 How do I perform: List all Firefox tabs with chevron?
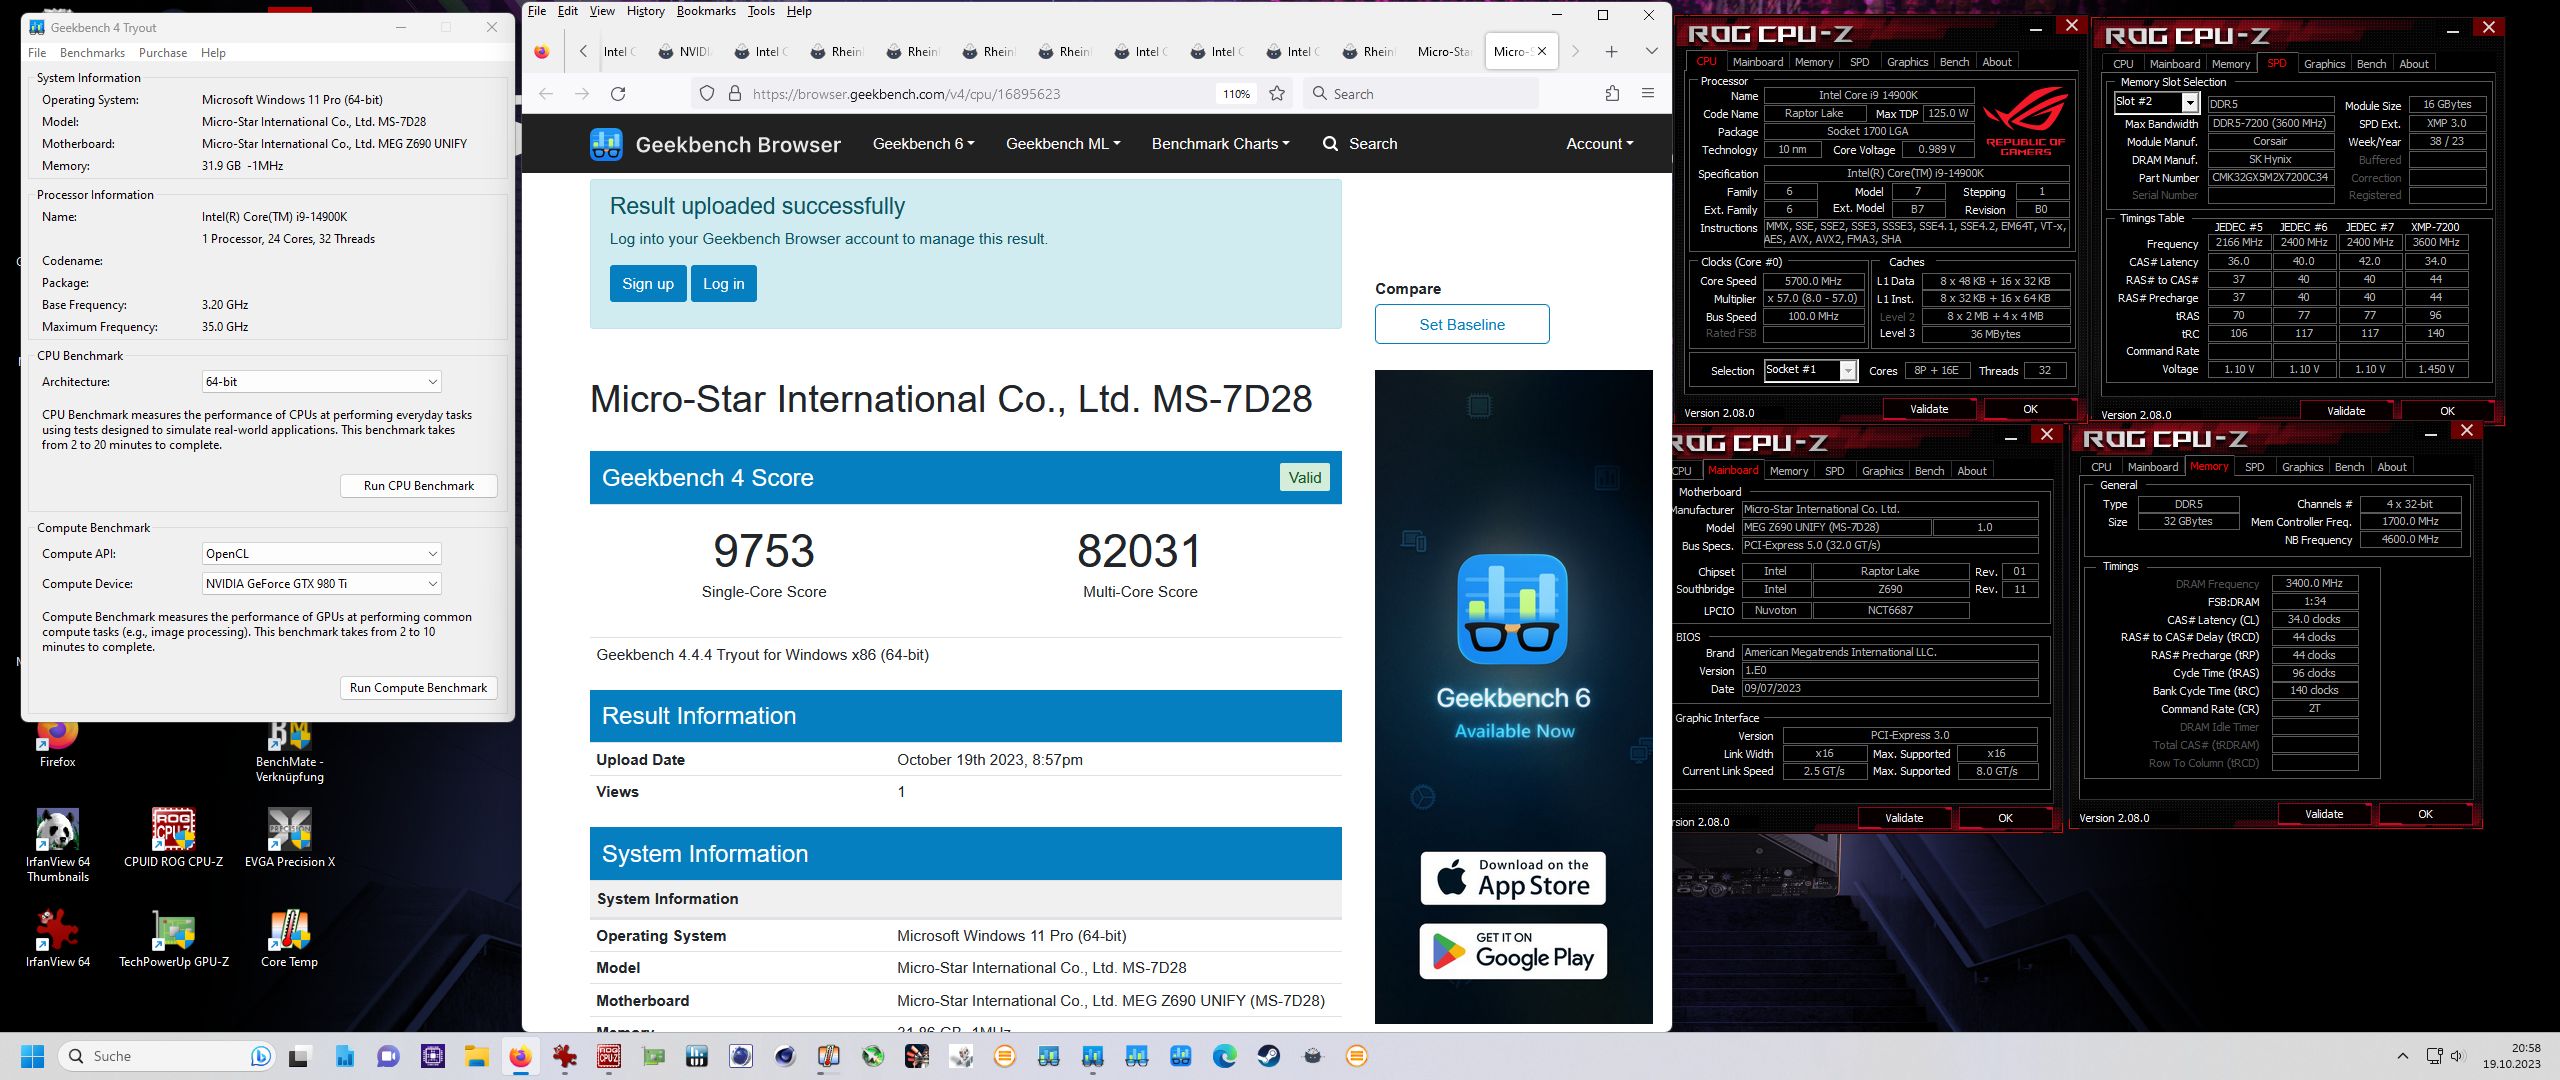click(x=1652, y=51)
